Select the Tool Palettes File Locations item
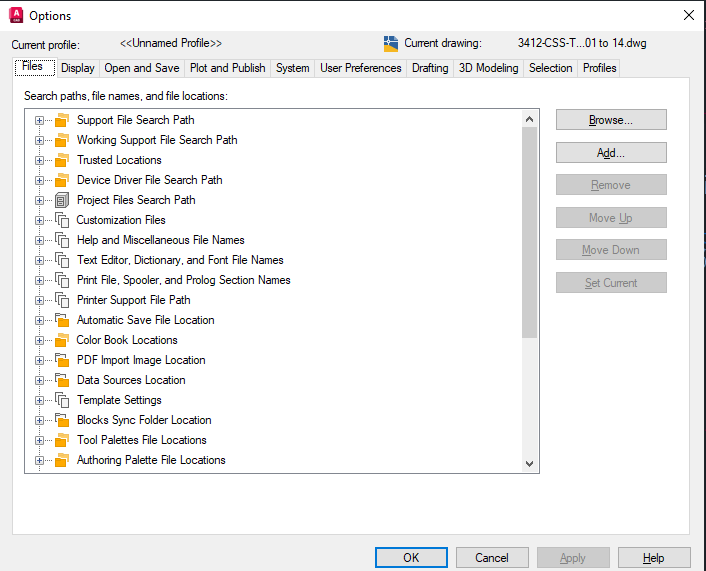706x571 pixels. (141, 440)
